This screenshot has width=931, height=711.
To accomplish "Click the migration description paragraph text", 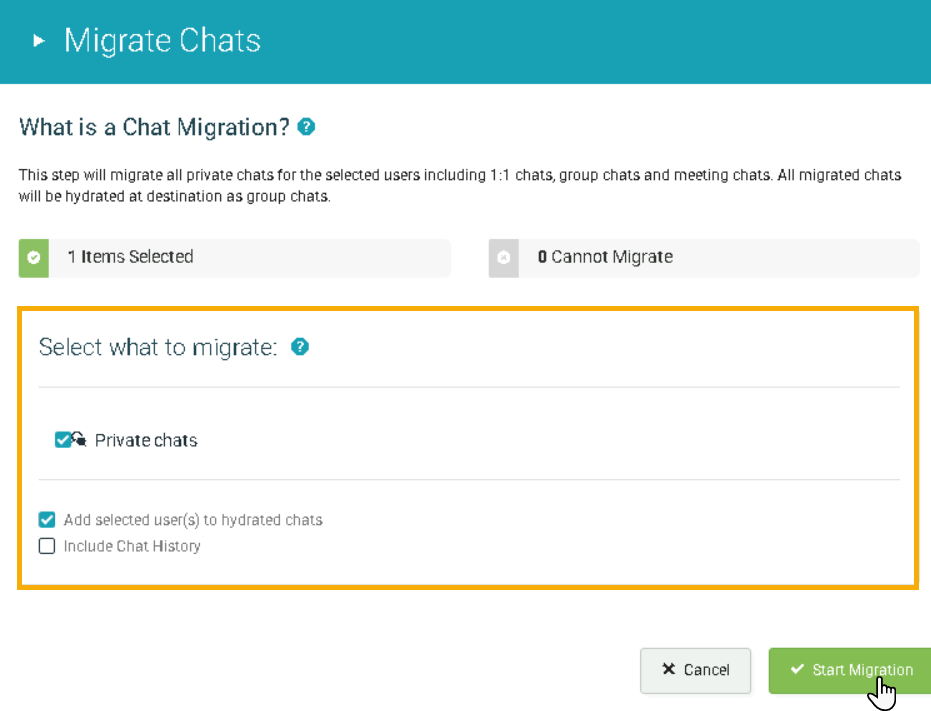I will pyautogui.click(x=460, y=185).
